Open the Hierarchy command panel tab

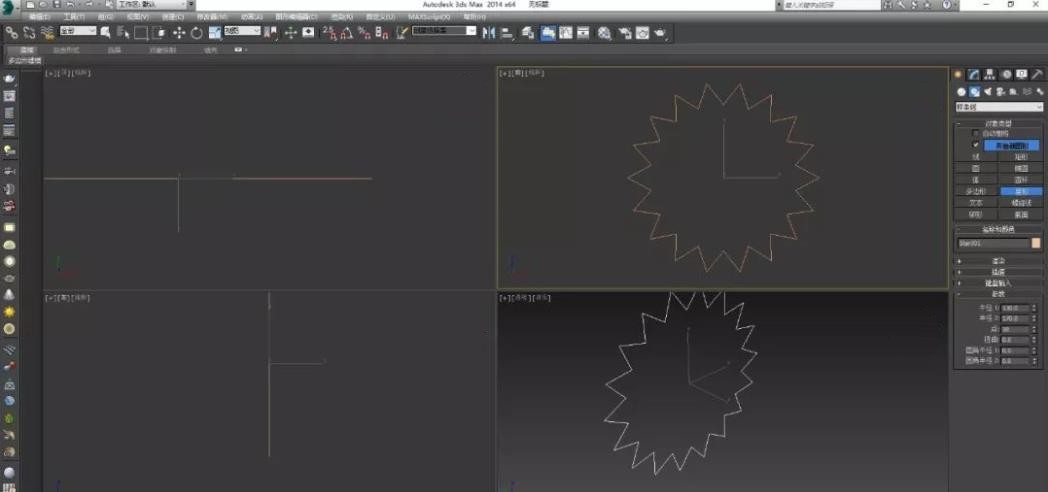pyautogui.click(x=989, y=75)
